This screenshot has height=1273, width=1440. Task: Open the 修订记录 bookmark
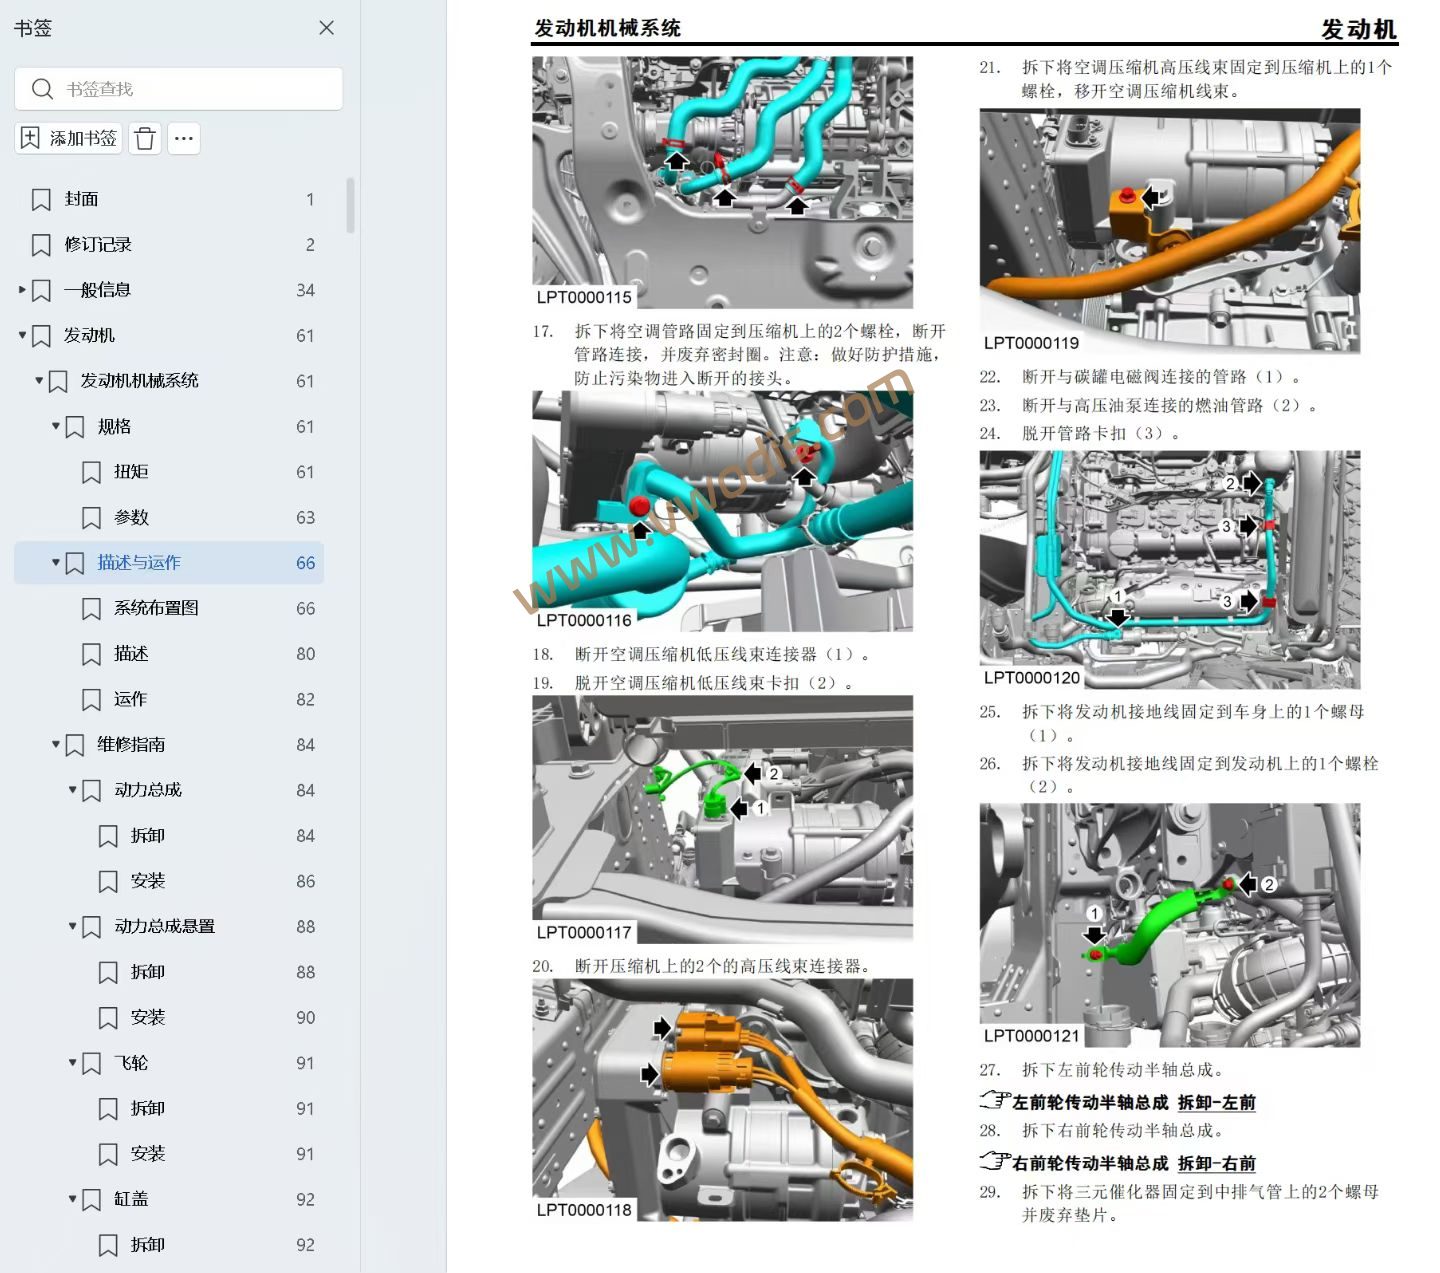point(98,245)
